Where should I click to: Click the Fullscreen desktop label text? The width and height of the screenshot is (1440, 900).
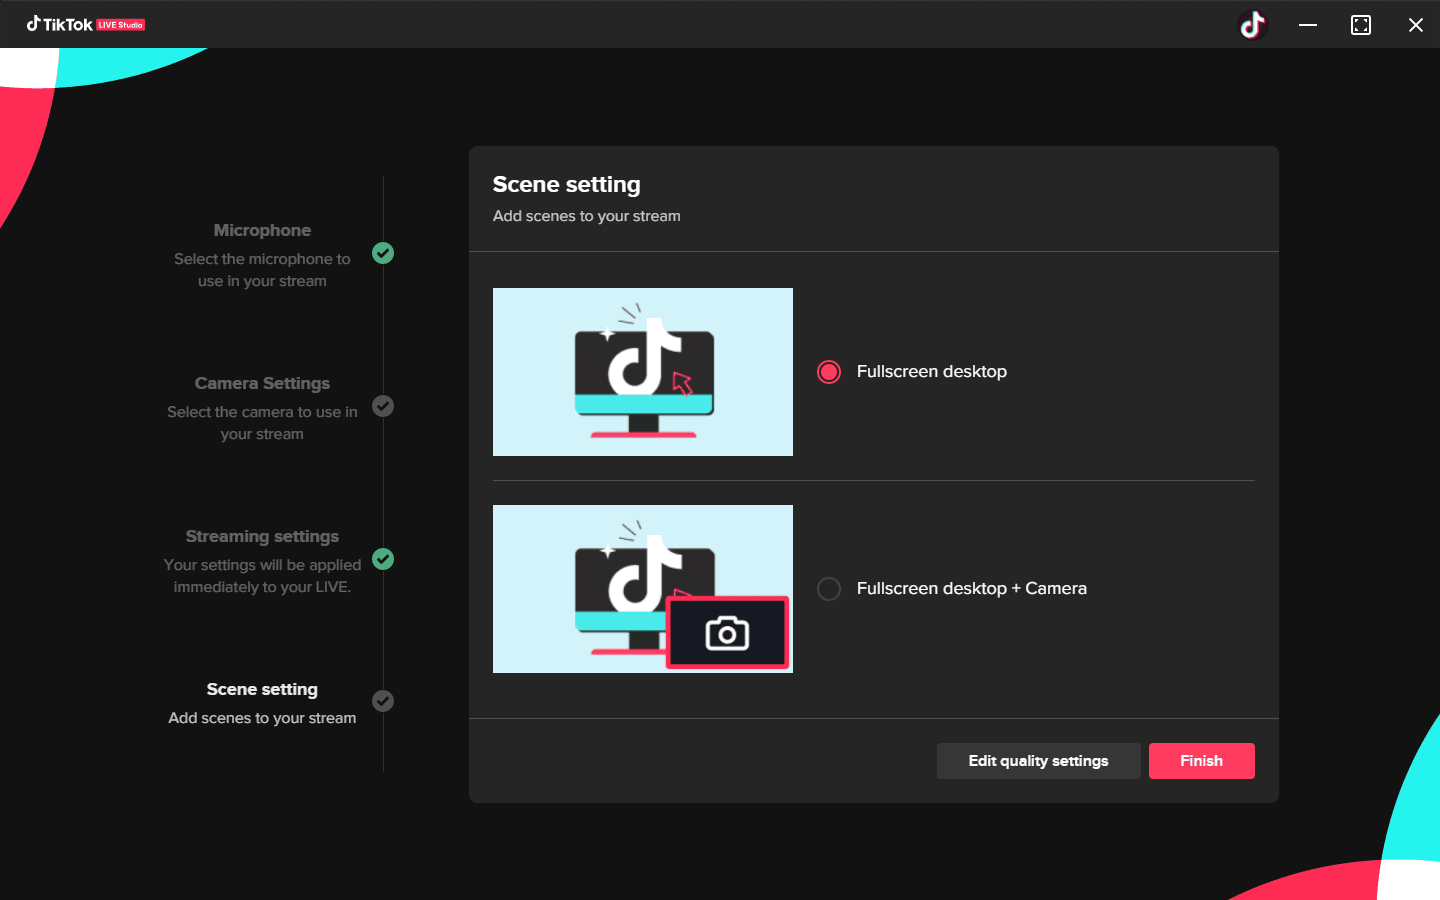coord(931,371)
